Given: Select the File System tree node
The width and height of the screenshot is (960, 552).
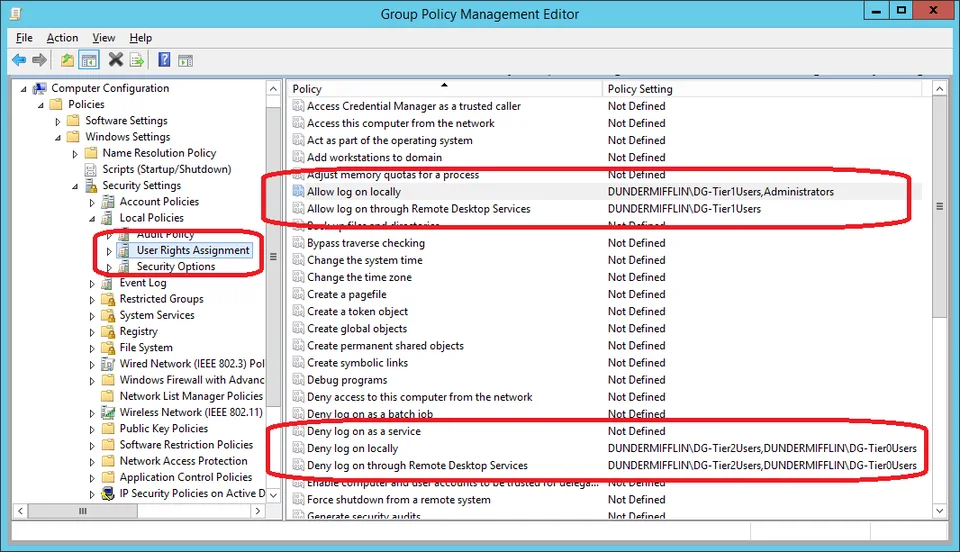Looking at the screenshot, I should 146,348.
